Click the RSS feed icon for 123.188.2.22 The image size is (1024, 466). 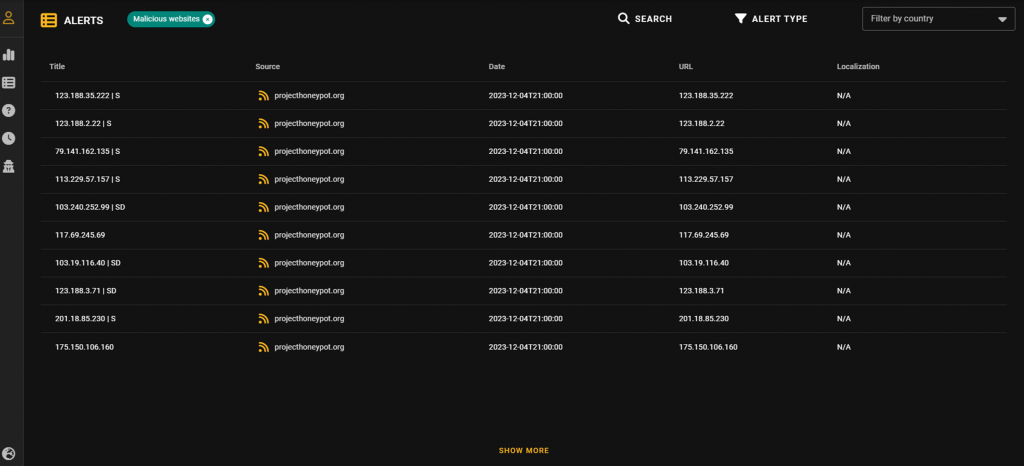pos(263,123)
